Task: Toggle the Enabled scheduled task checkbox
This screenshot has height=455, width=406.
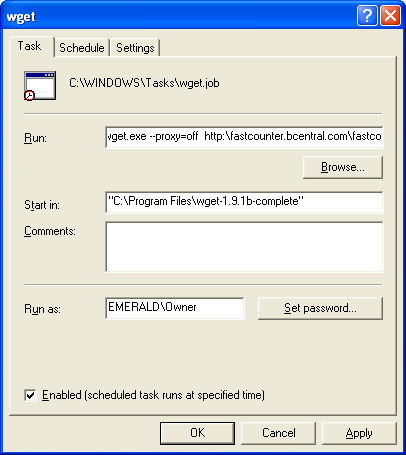Action: pyautogui.click(x=30, y=395)
